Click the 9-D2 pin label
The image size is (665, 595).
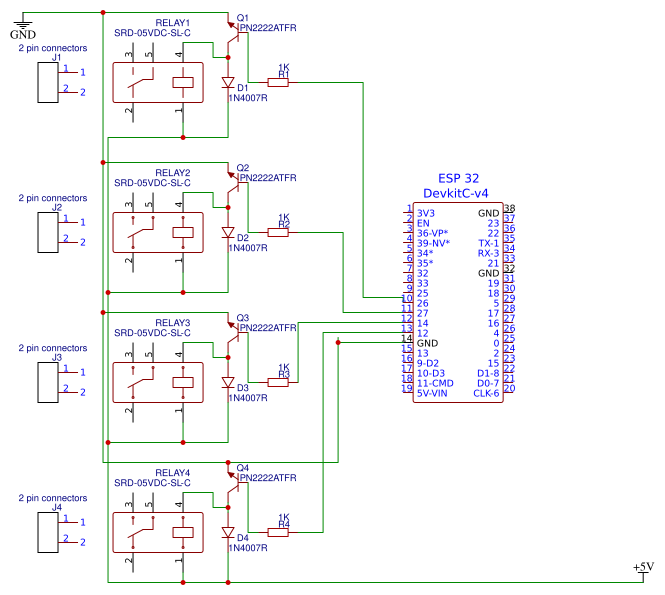[428, 363]
